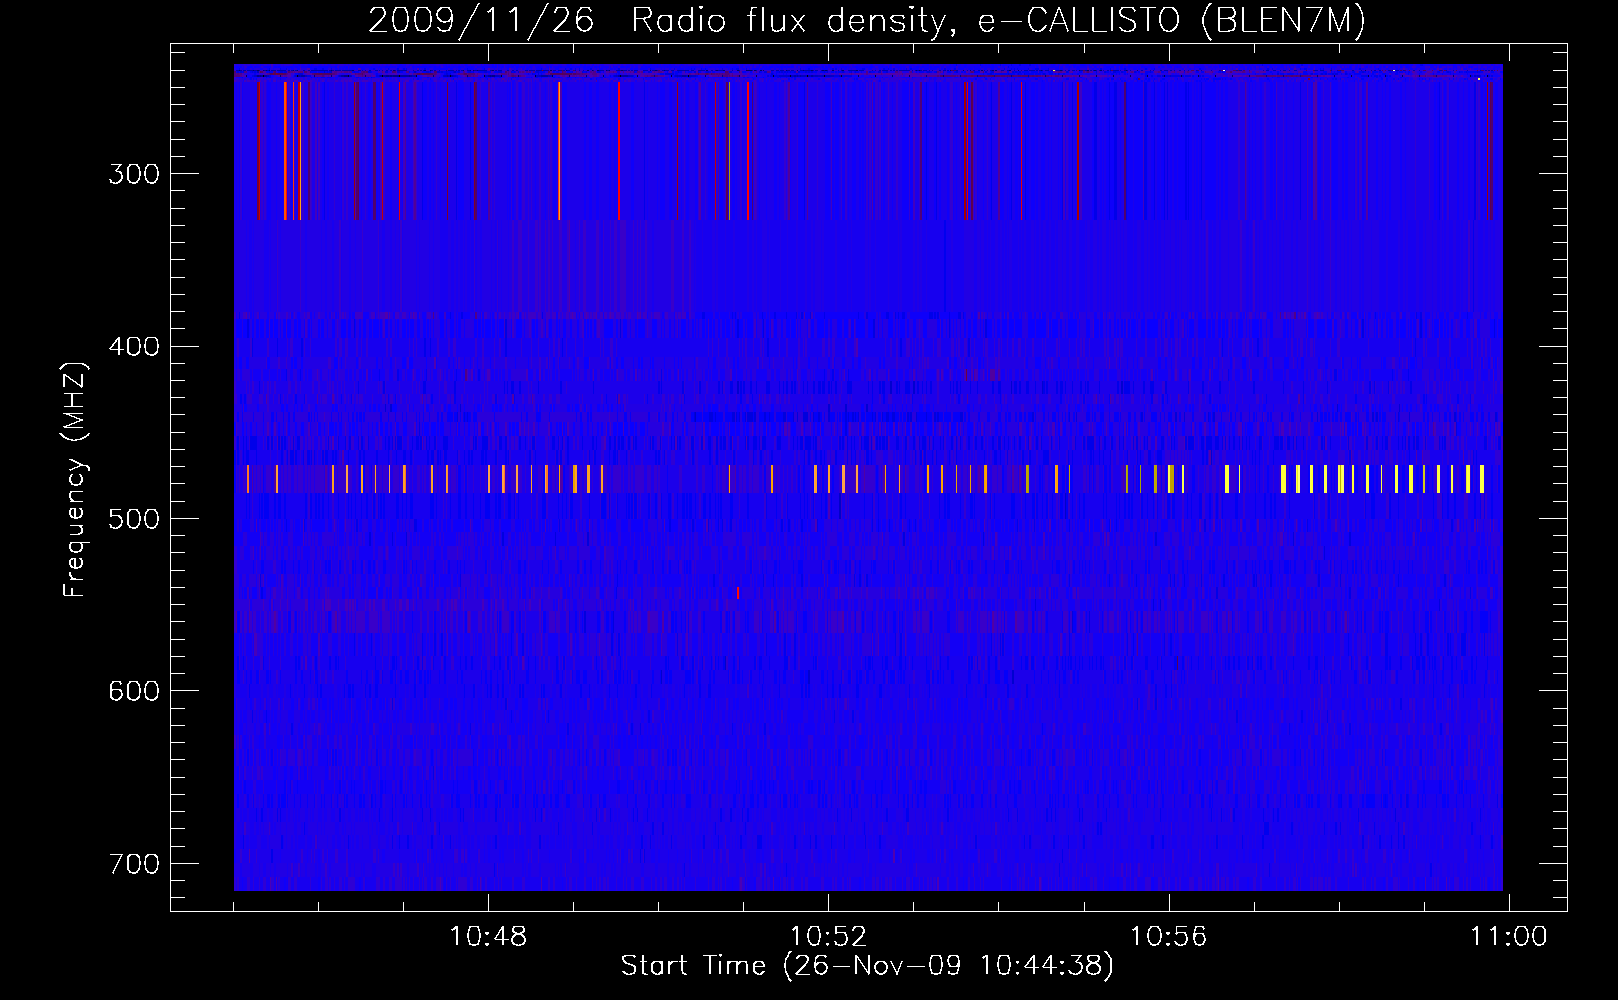
Task: Click the 500 frequency tick label
Action: pos(134,519)
